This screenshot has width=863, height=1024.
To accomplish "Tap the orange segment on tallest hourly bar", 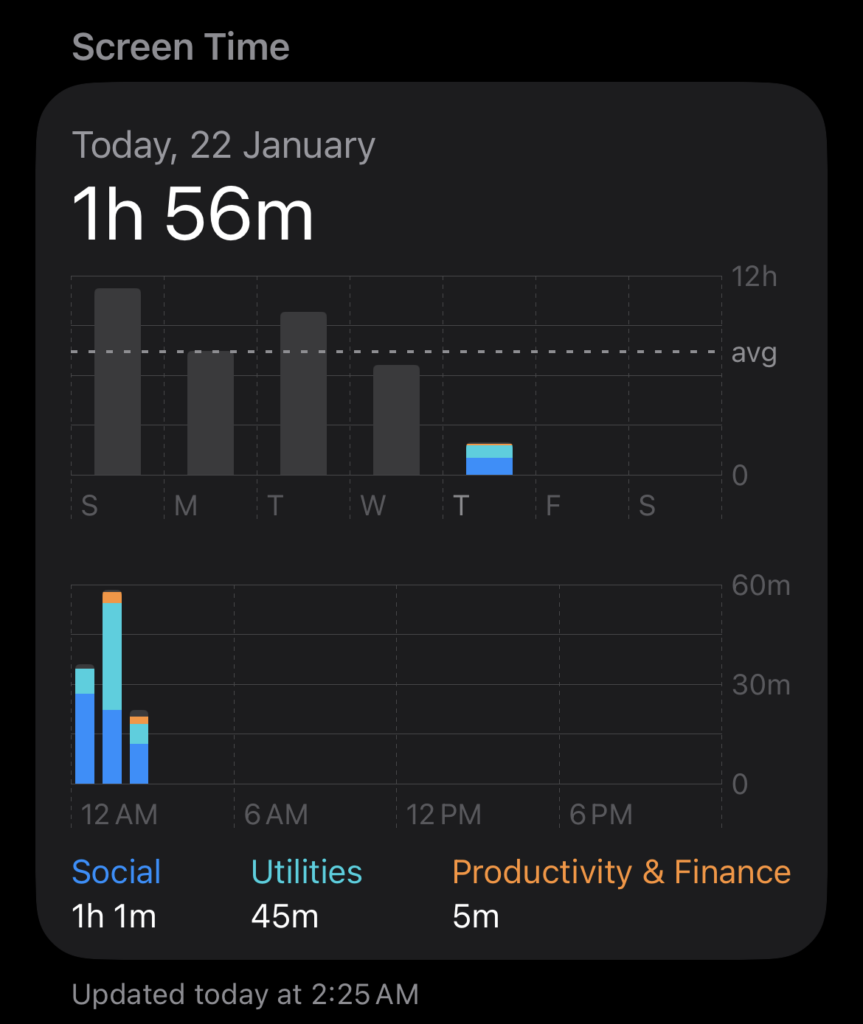I will [112, 597].
